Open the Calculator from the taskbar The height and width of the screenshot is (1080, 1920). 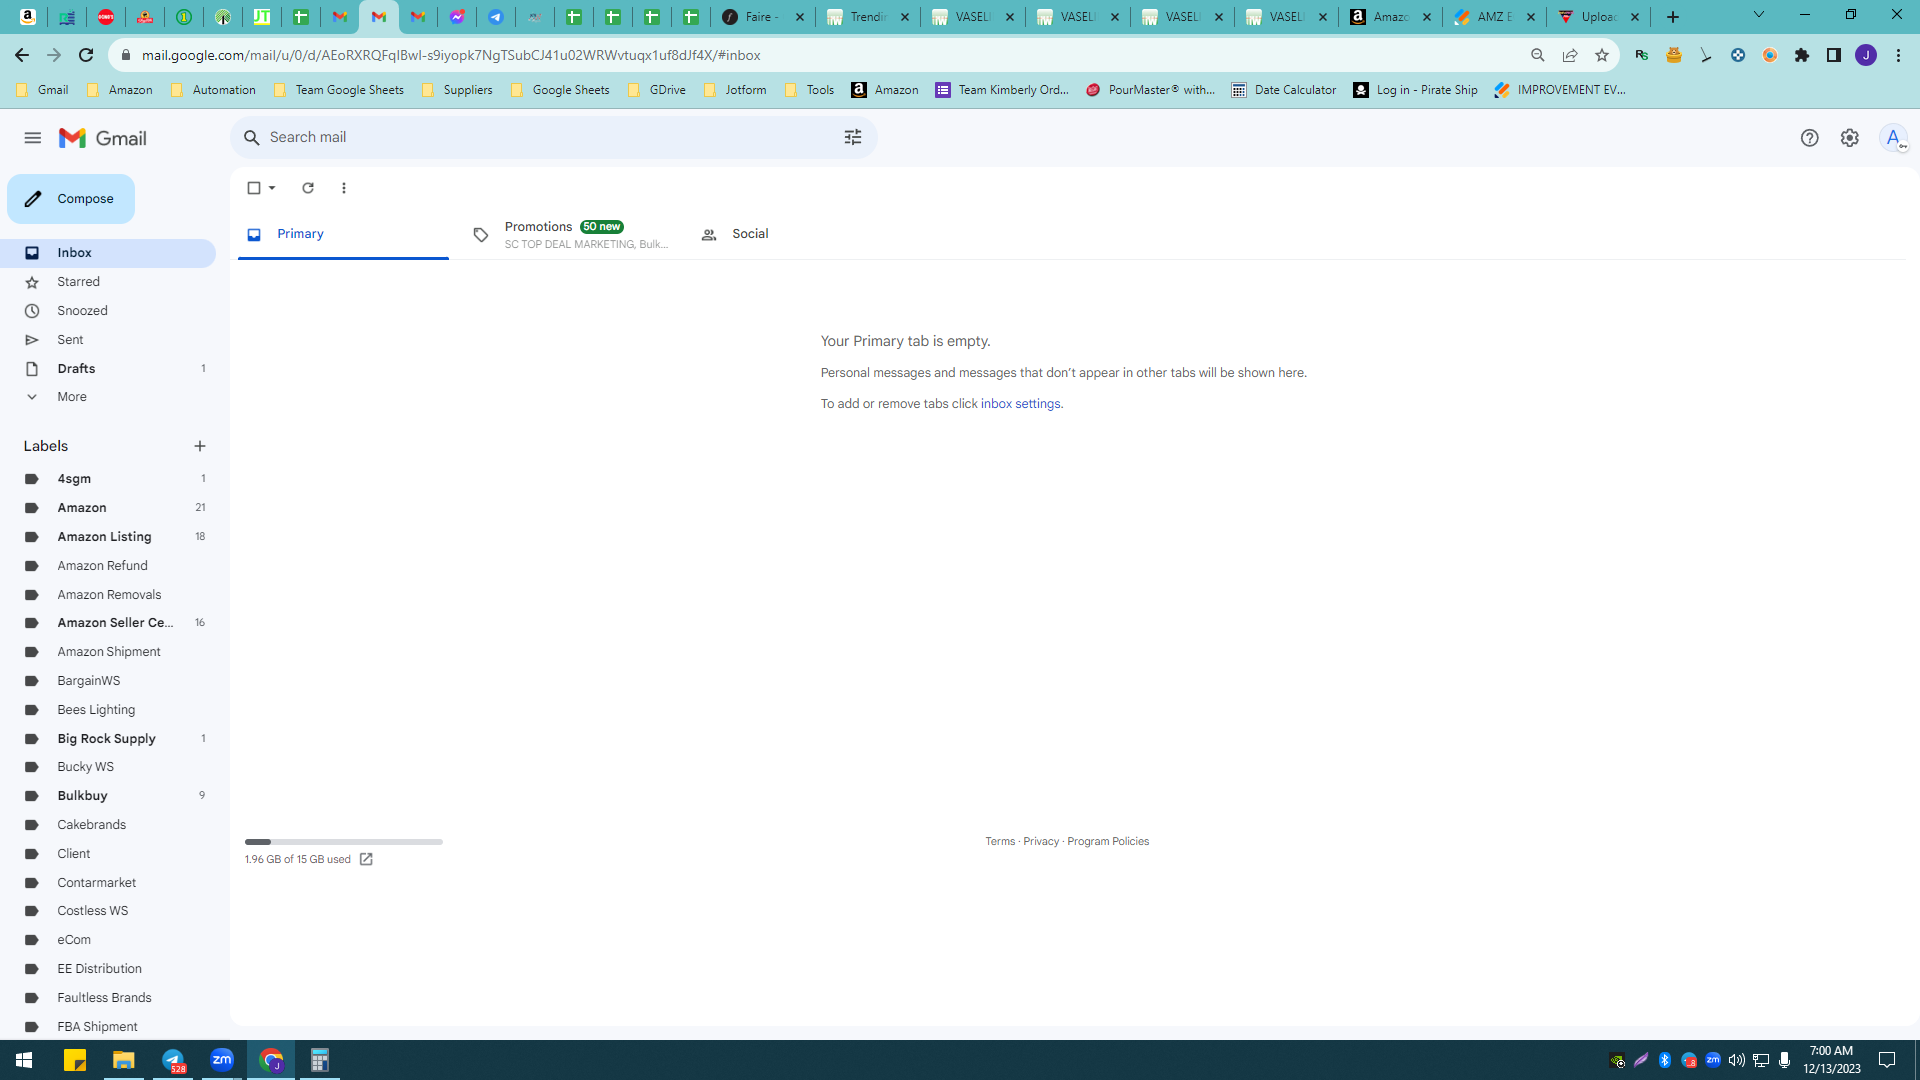(x=320, y=1060)
